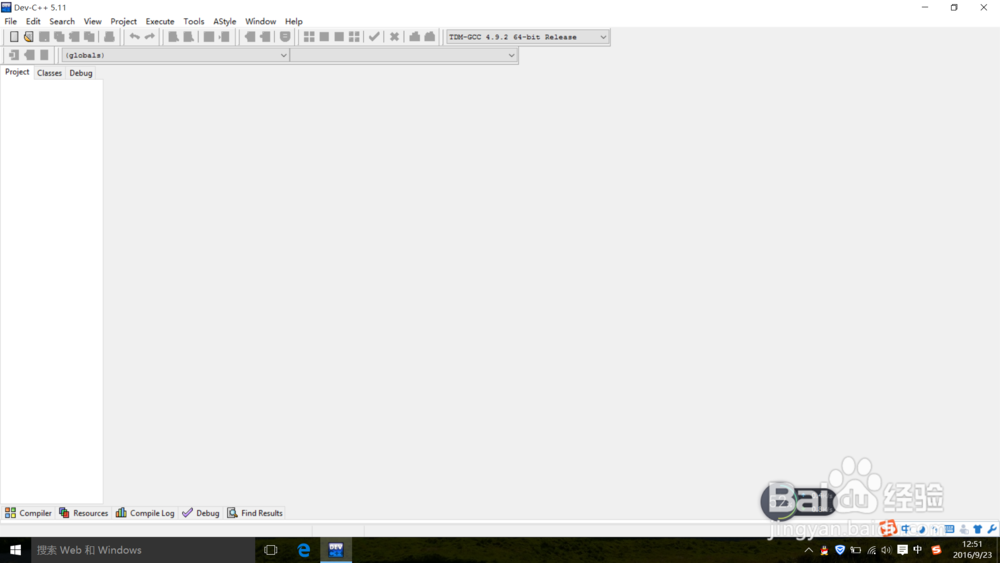
Task: Switch to the Debug sidebar tab
Action: click(81, 73)
